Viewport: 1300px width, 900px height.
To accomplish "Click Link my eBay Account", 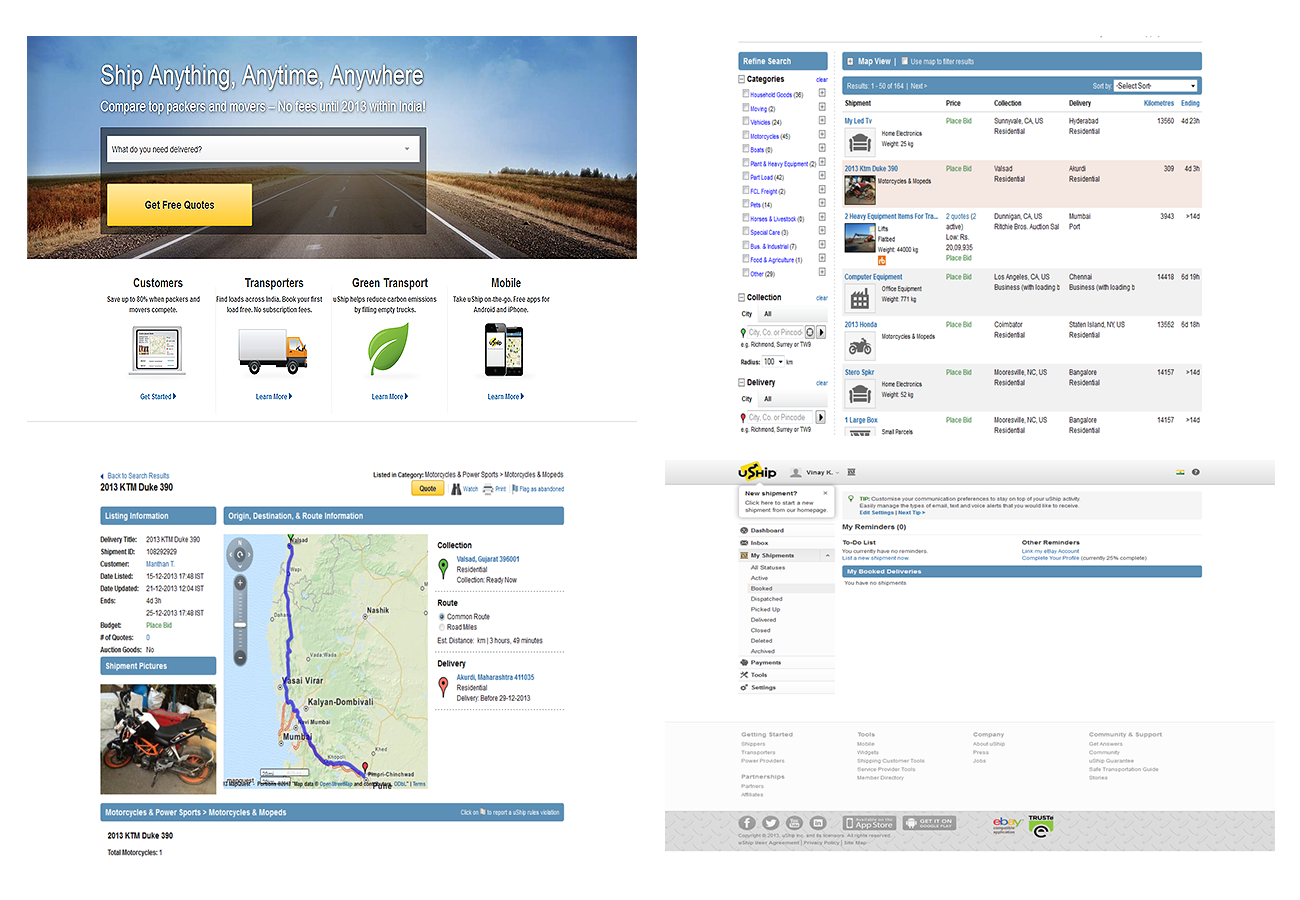I will click(1050, 551).
